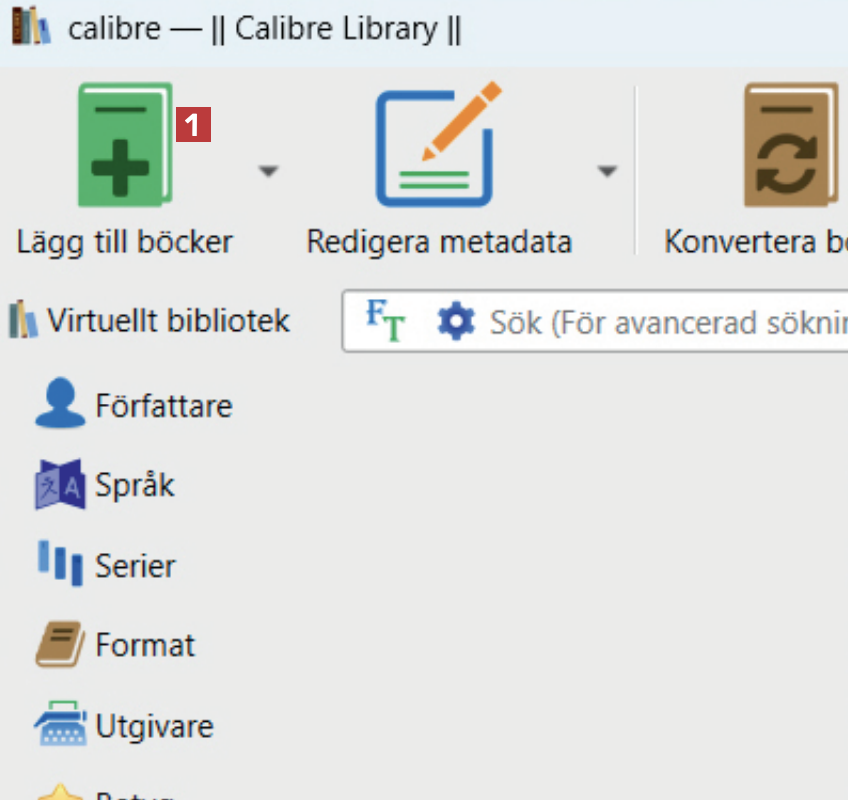Click the red notification badge showing 1
The width and height of the screenshot is (848, 800).
pos(194,124)
